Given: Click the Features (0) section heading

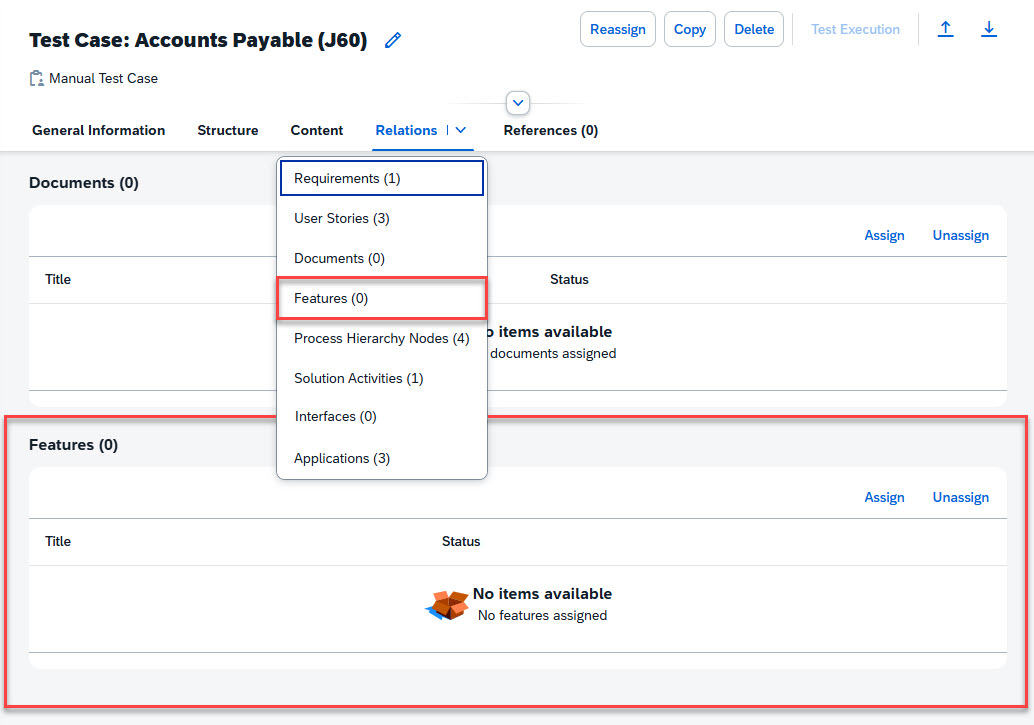Looking at the screenshot, I should pos(73,445).
